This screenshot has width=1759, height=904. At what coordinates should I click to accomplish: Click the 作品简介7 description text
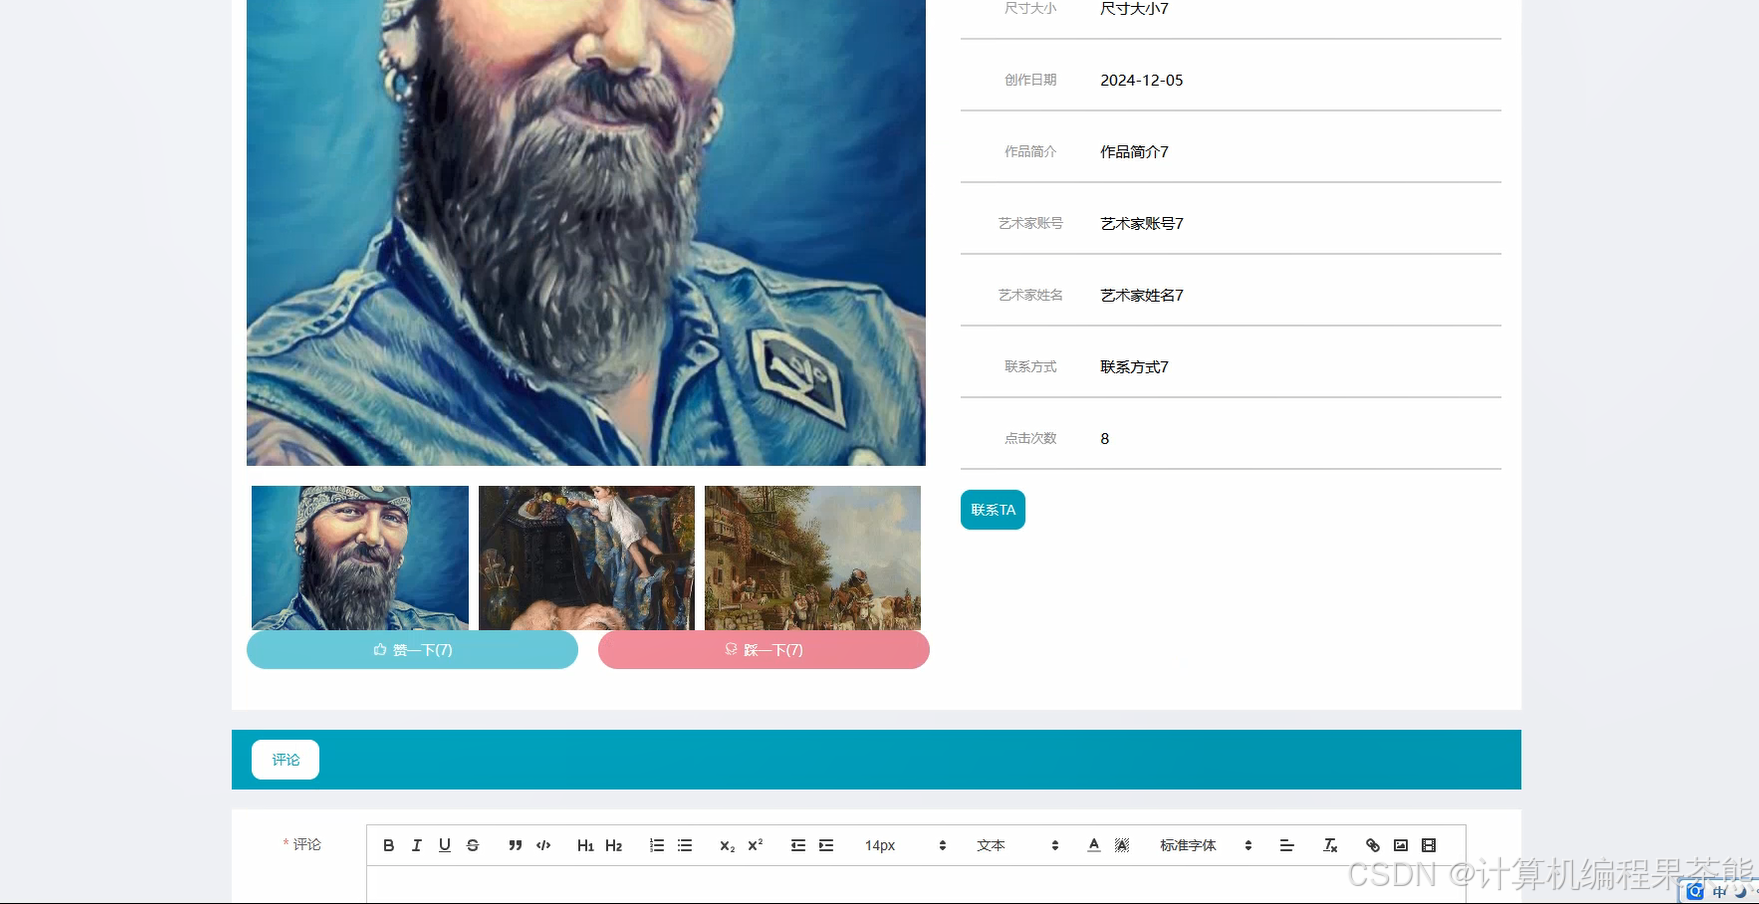1134,152
